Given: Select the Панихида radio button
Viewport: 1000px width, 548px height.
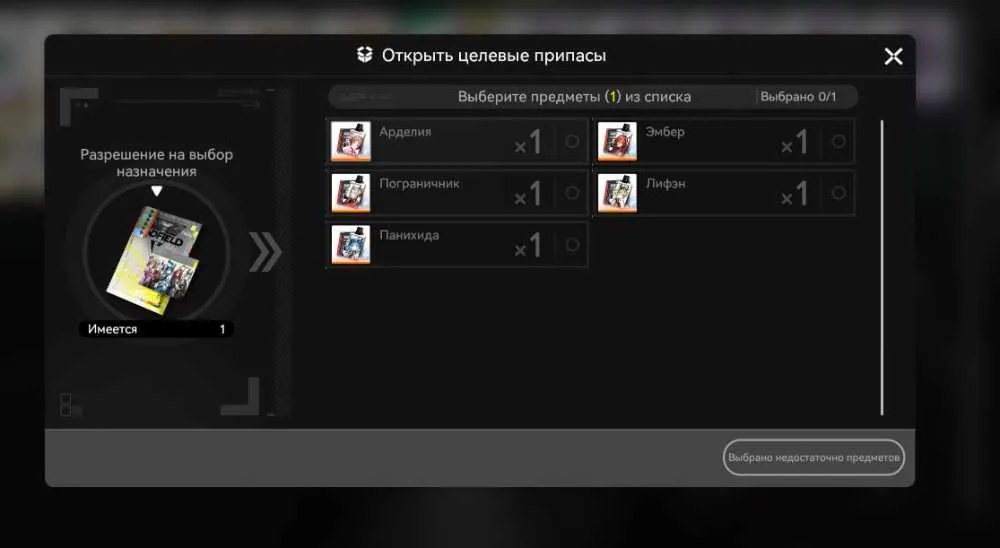Looking at the screenshot, I should (572, 244).
